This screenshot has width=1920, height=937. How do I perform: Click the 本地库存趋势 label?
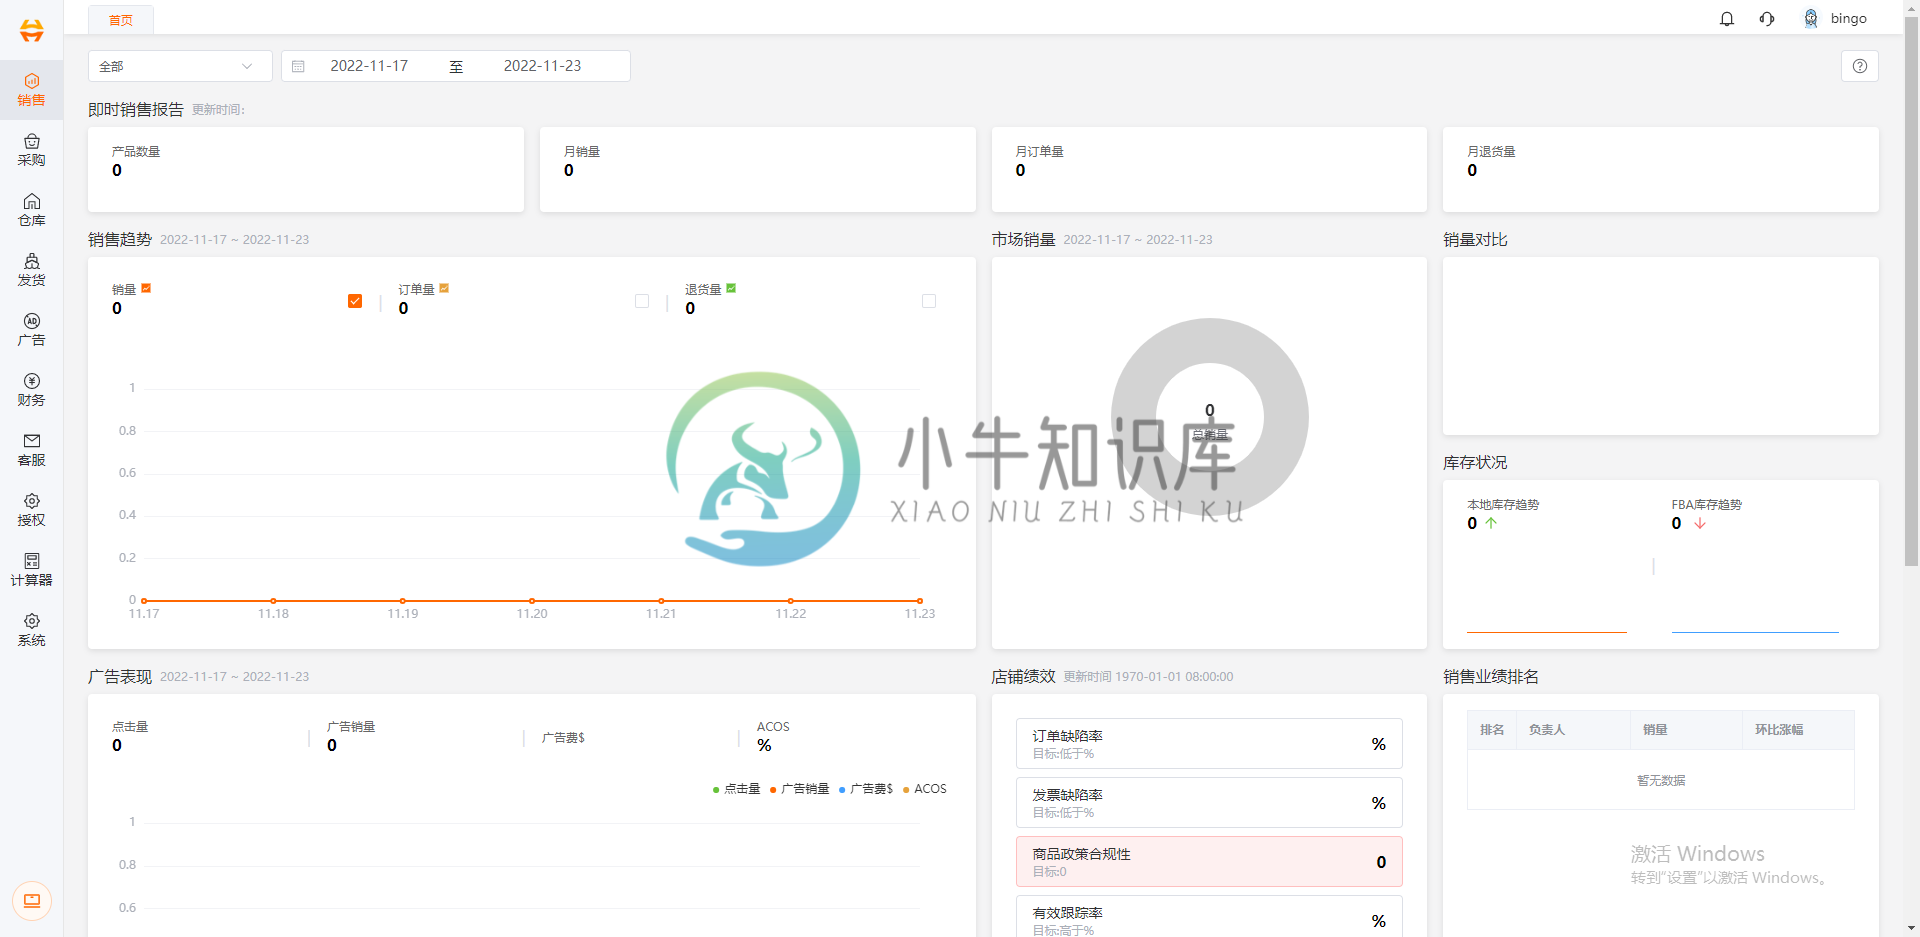(1503, 505)
